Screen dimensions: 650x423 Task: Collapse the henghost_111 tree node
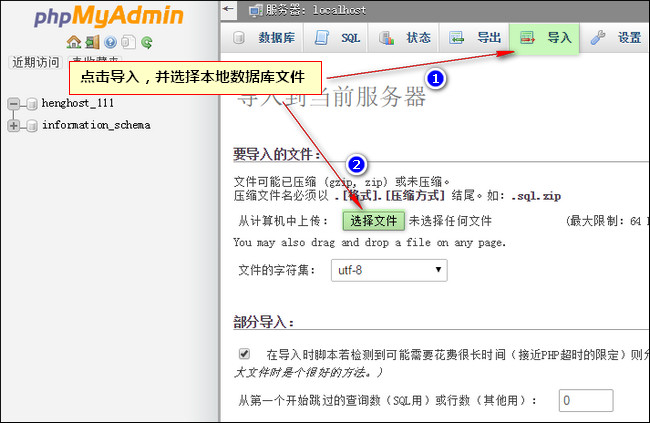(14, 103)
